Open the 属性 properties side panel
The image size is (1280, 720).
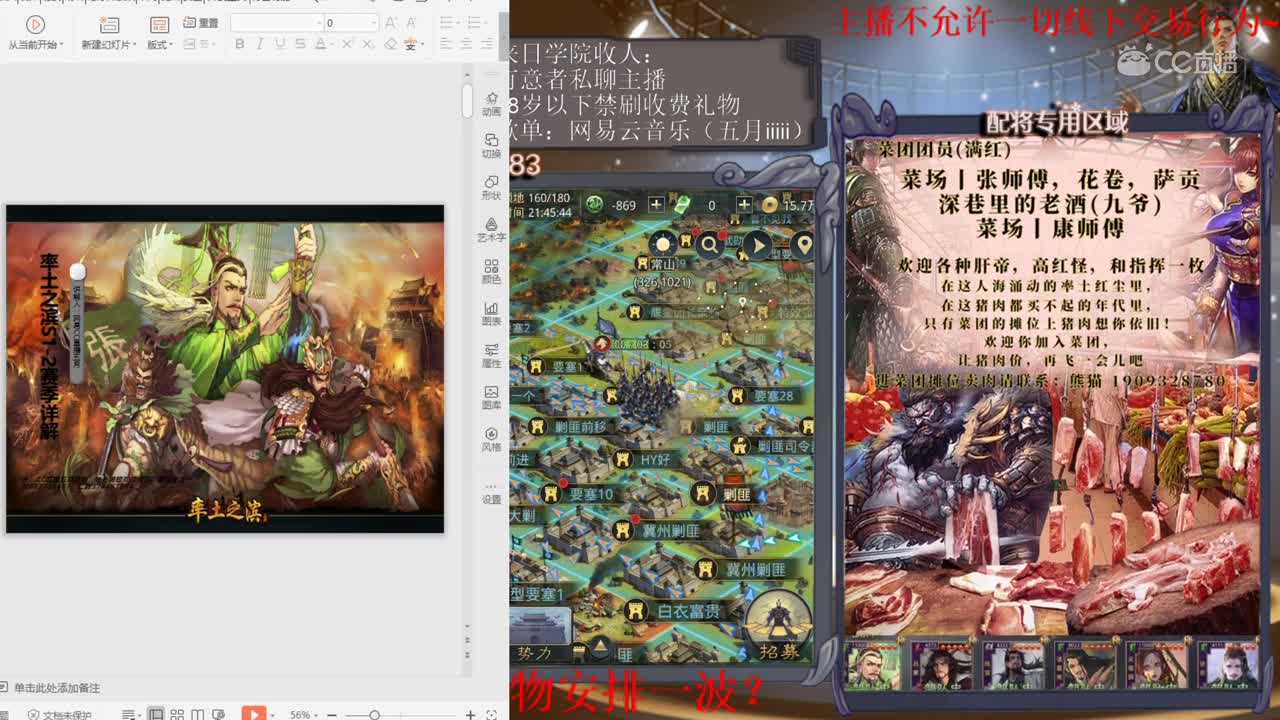tap(491, 356)
